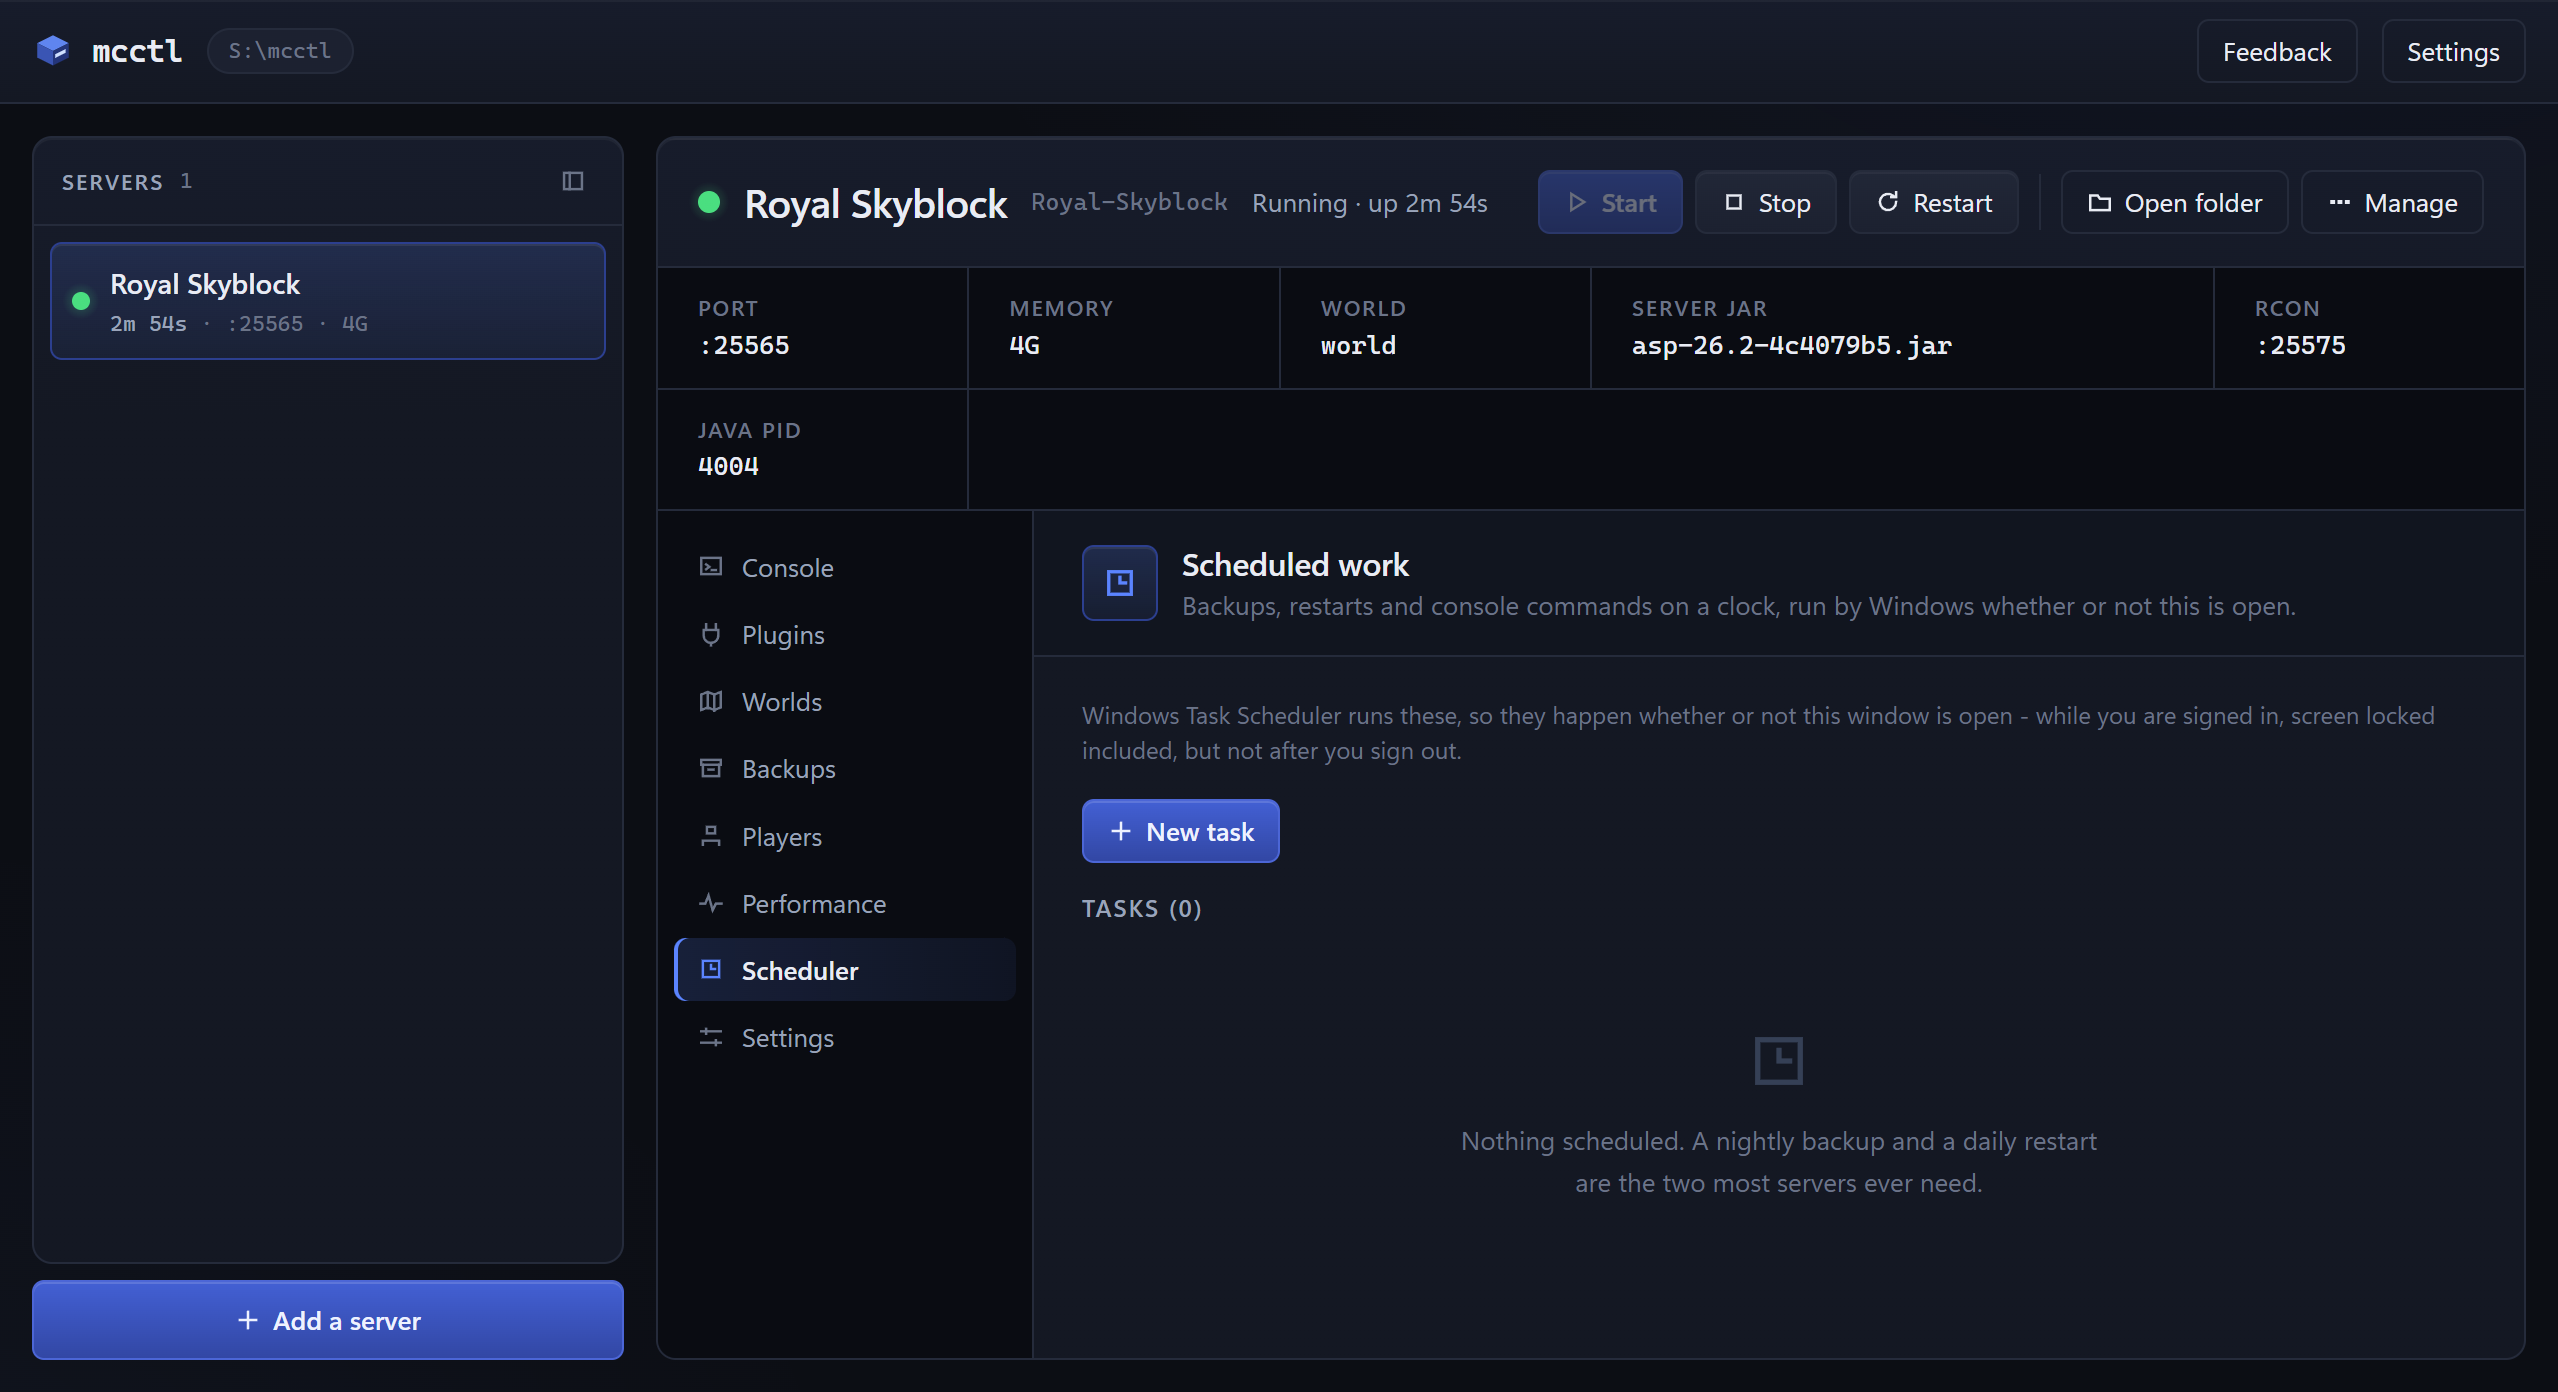Restart the server
The image size is (2558, 1392).
click(1934, 203)
